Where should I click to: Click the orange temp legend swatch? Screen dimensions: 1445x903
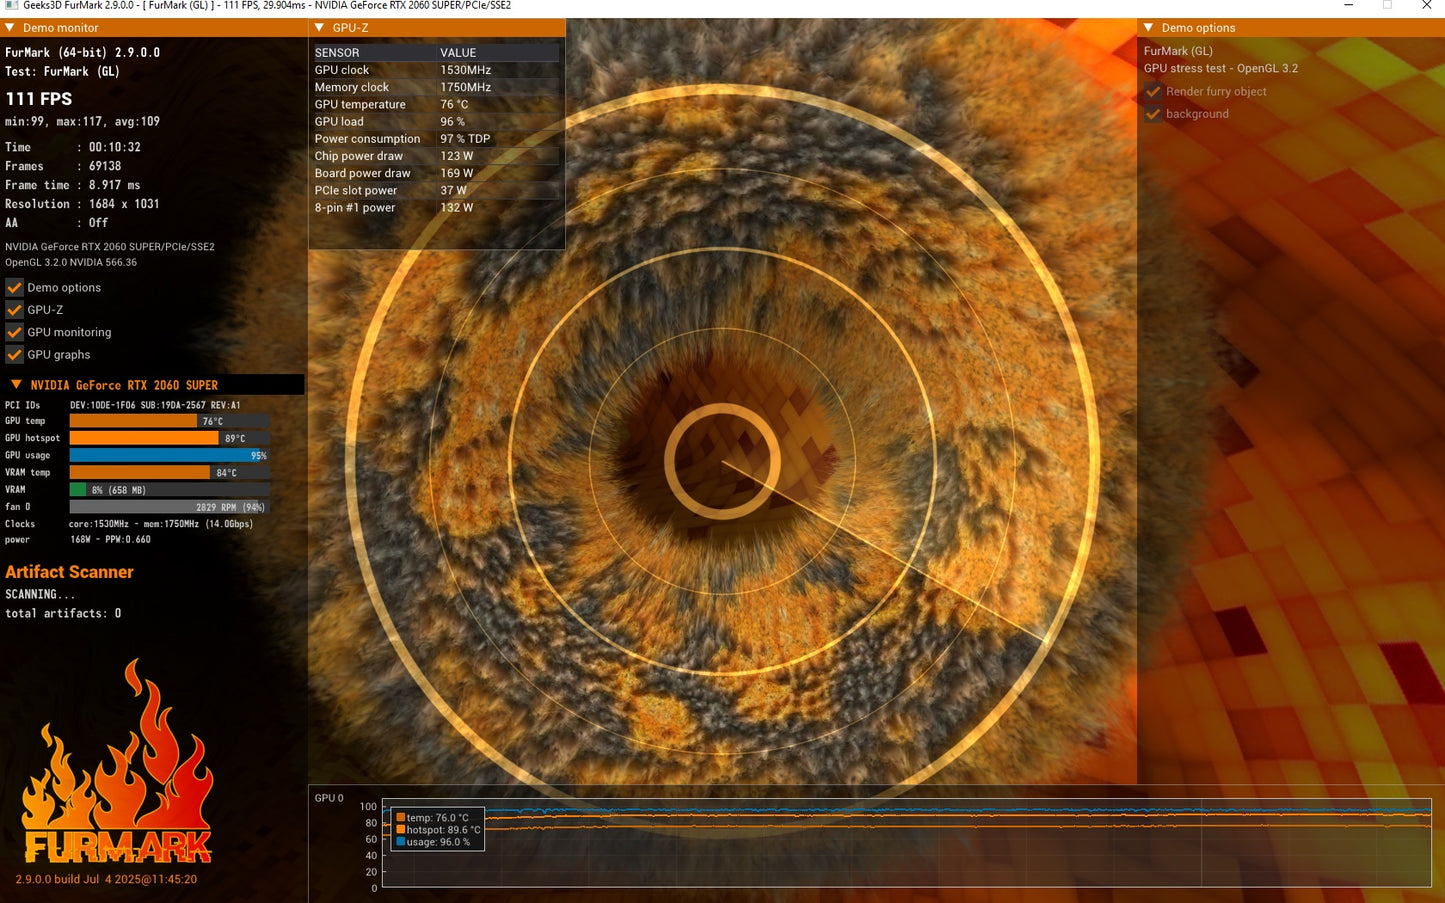[401, 818]
